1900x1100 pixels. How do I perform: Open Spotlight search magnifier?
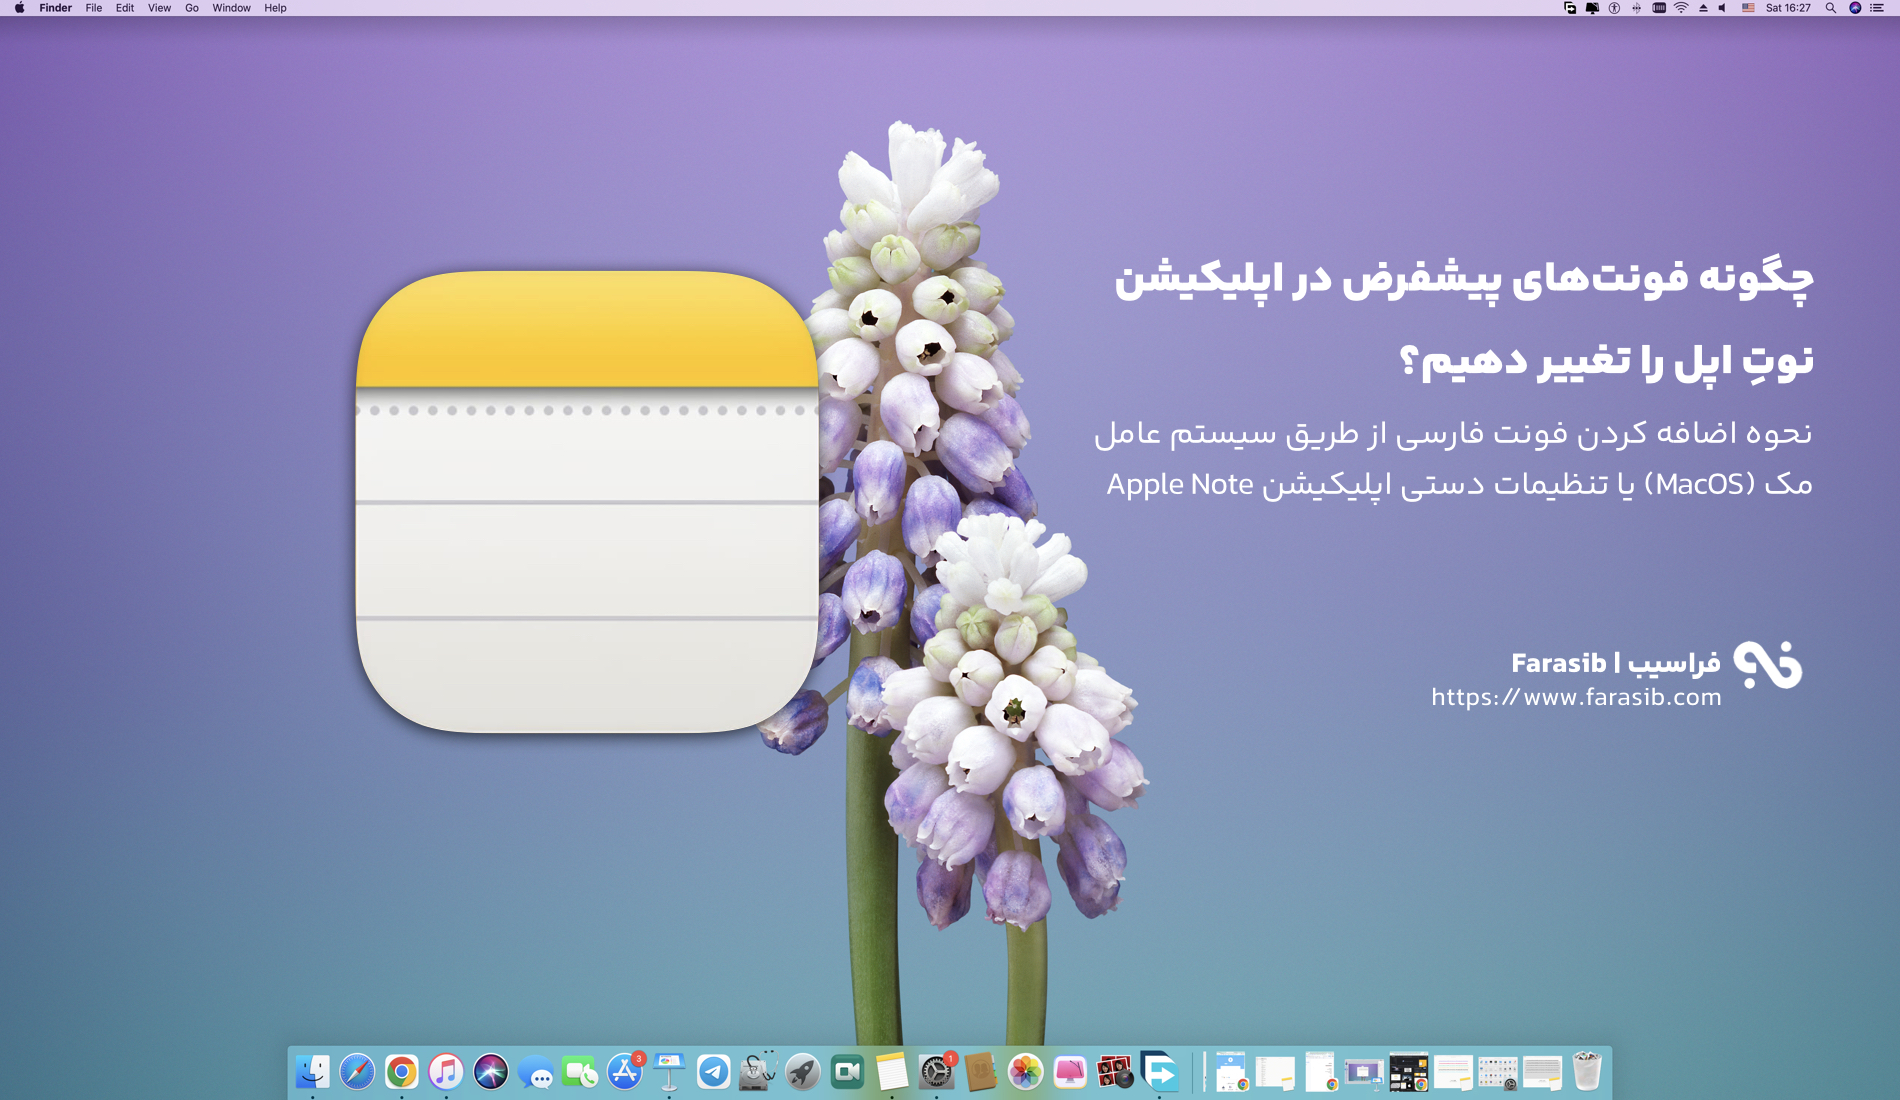pyautogui.click(x=1831, y=8)
